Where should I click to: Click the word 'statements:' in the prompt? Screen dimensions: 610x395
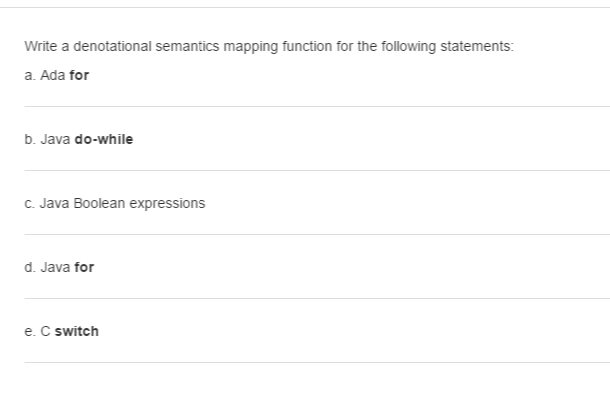coord(477,46)
